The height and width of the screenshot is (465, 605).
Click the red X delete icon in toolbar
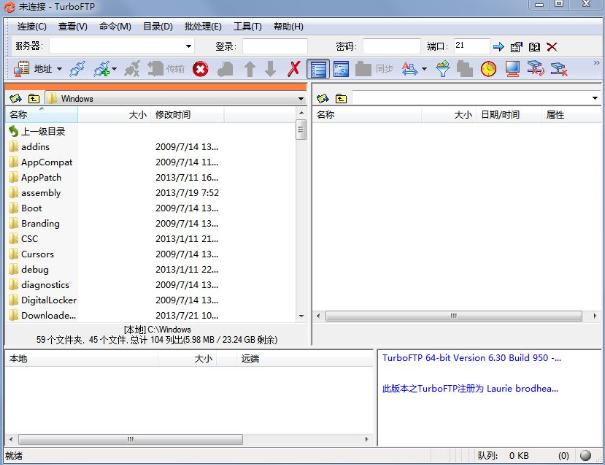pyautogui.click(x=294, y=69)
